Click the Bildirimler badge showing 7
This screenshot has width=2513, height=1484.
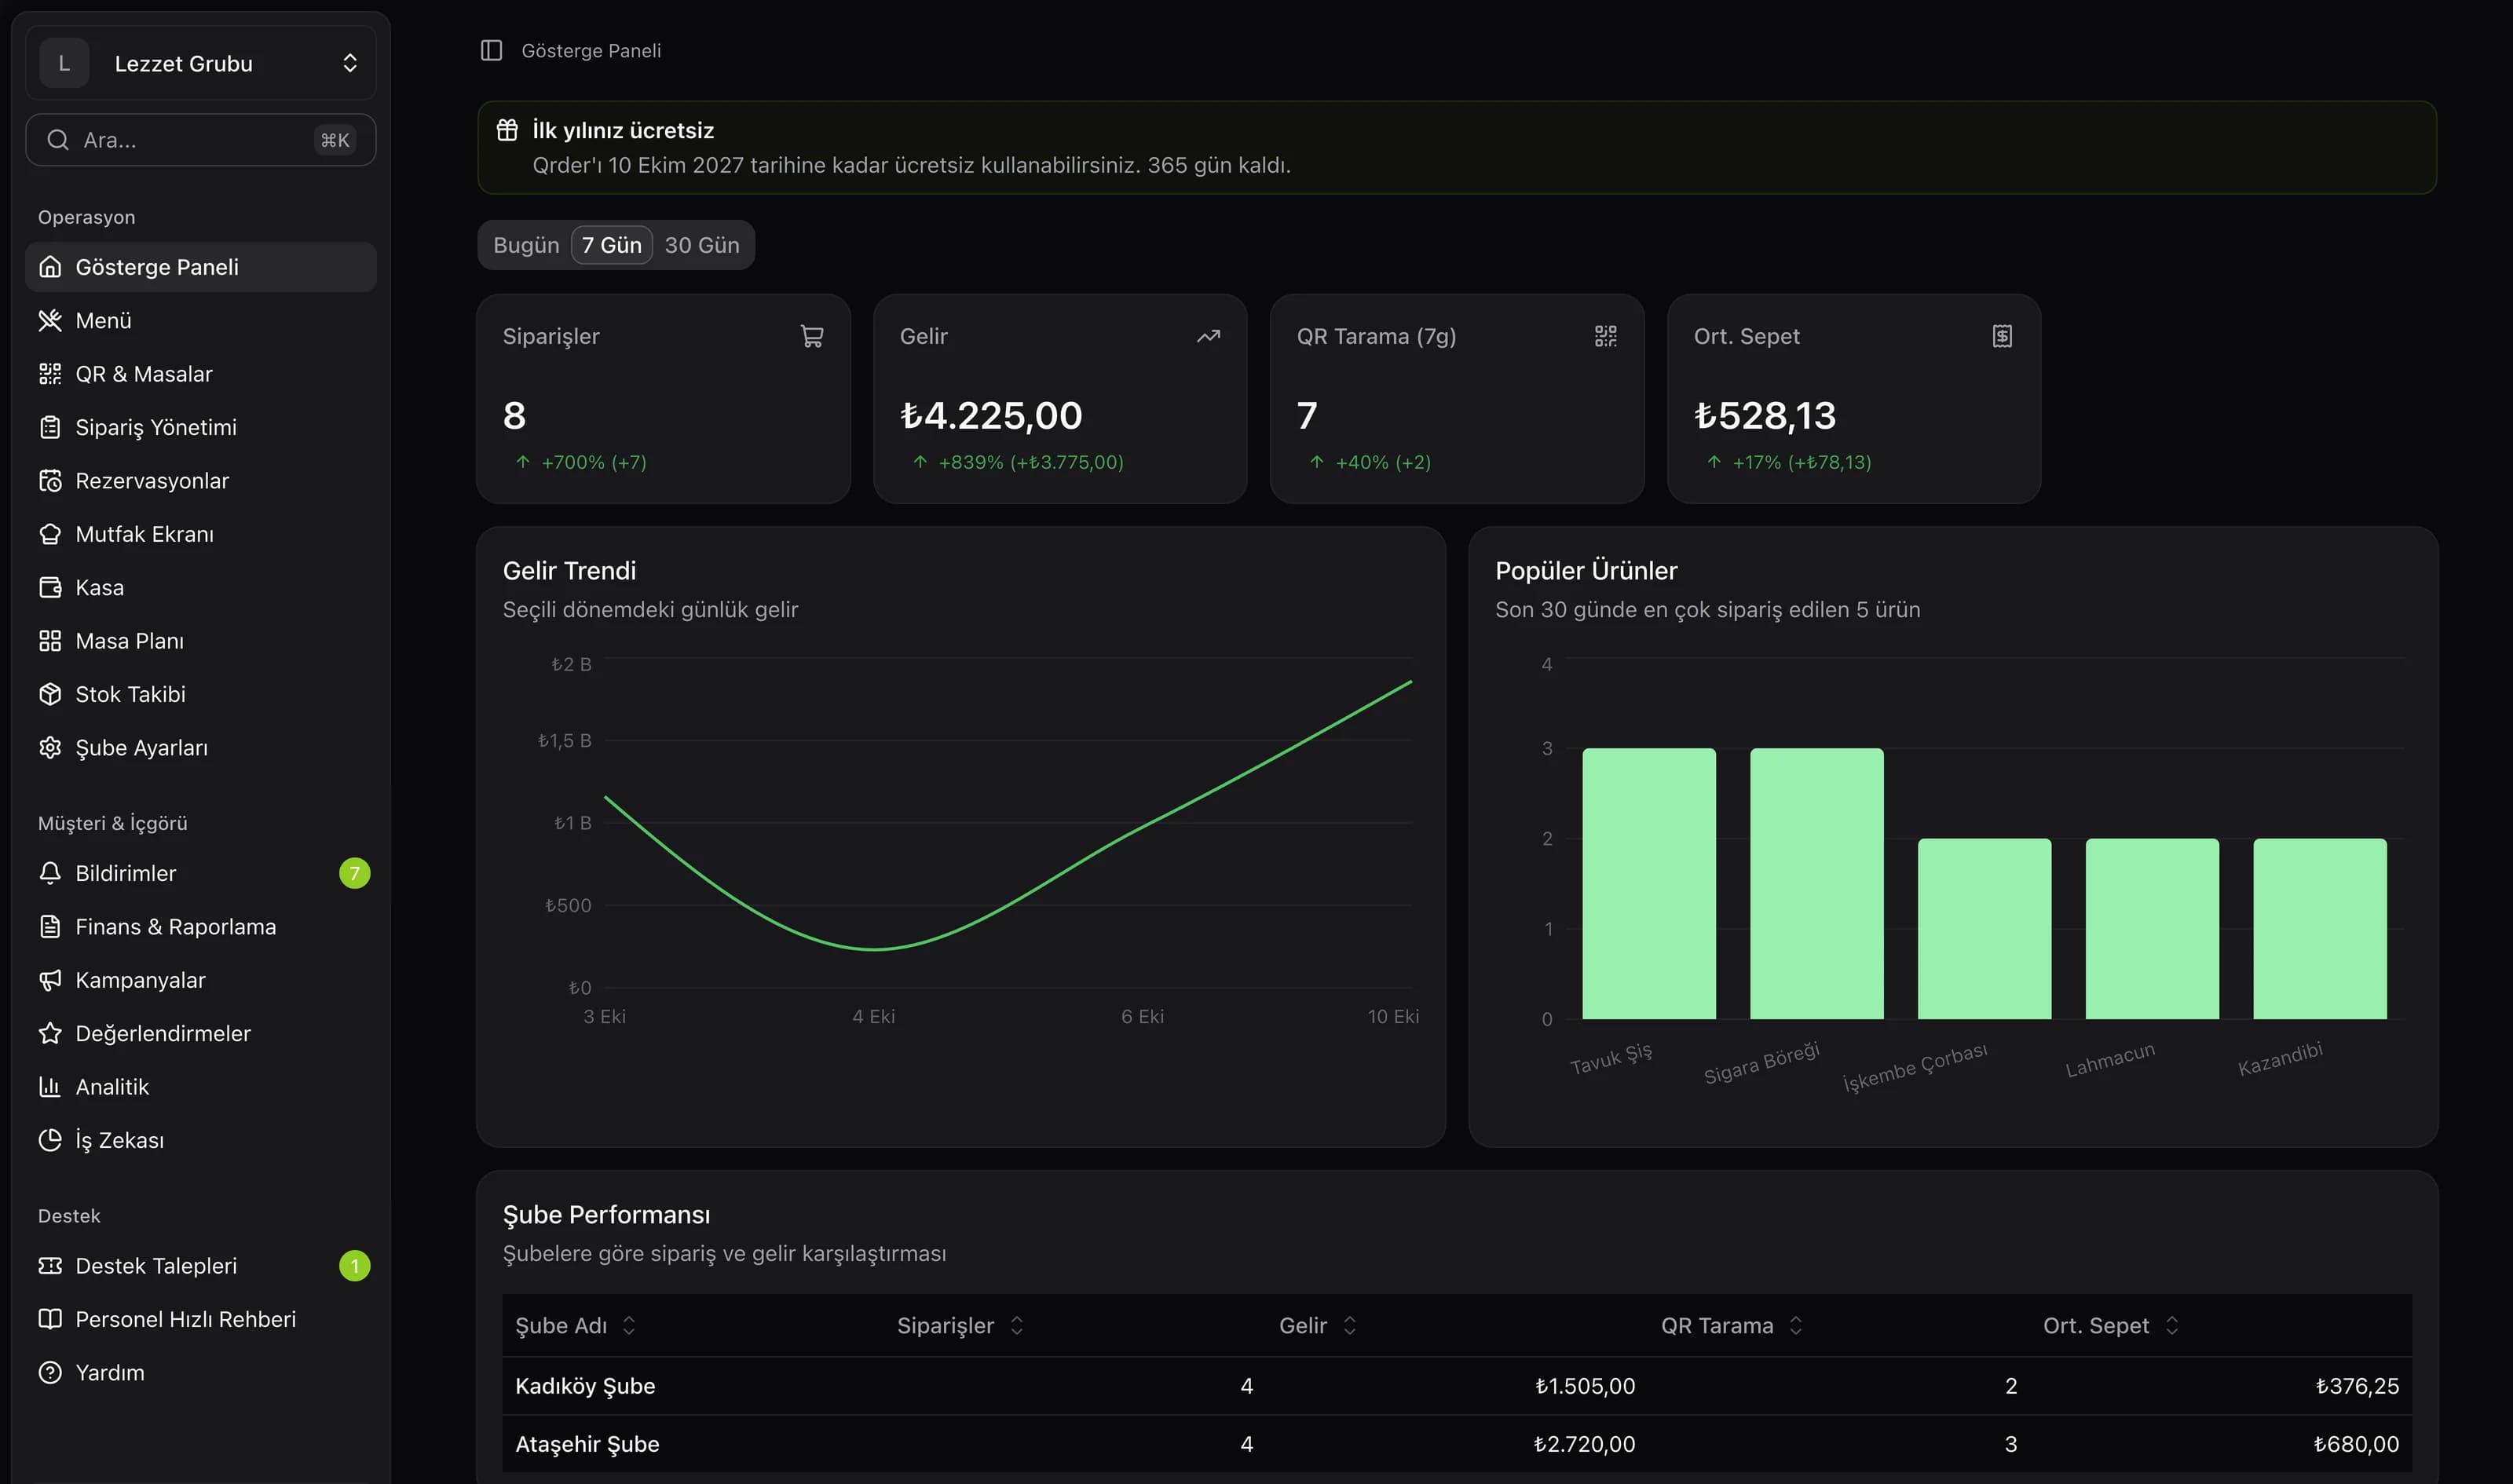[x=354, y=873]
